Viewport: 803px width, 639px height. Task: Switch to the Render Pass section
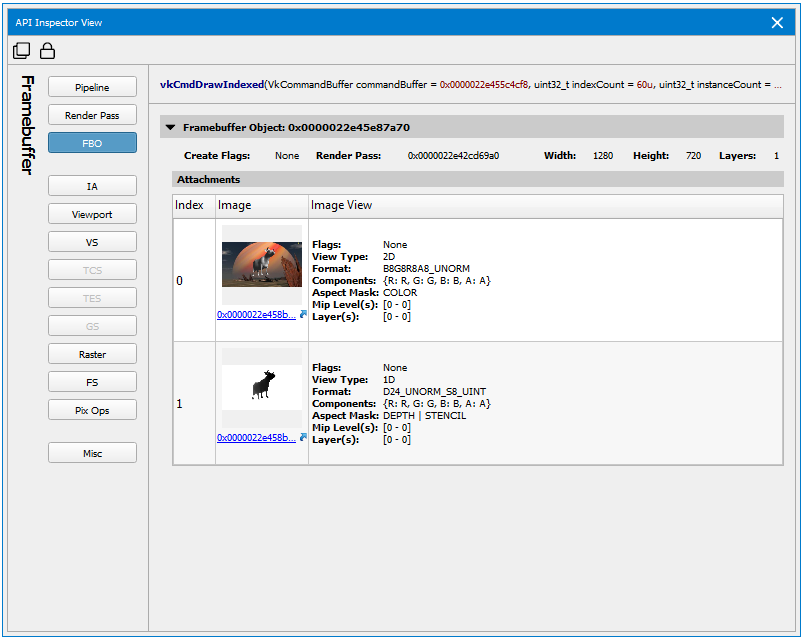92,116
